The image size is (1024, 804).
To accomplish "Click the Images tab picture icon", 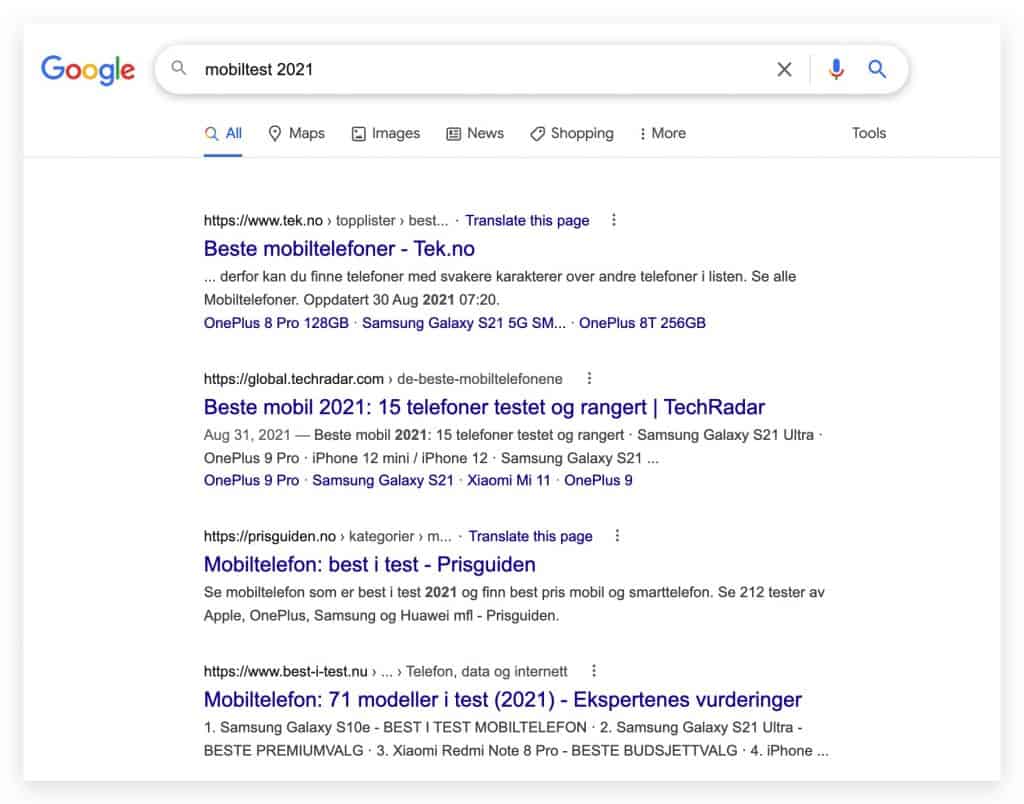I will coord(359,134).
